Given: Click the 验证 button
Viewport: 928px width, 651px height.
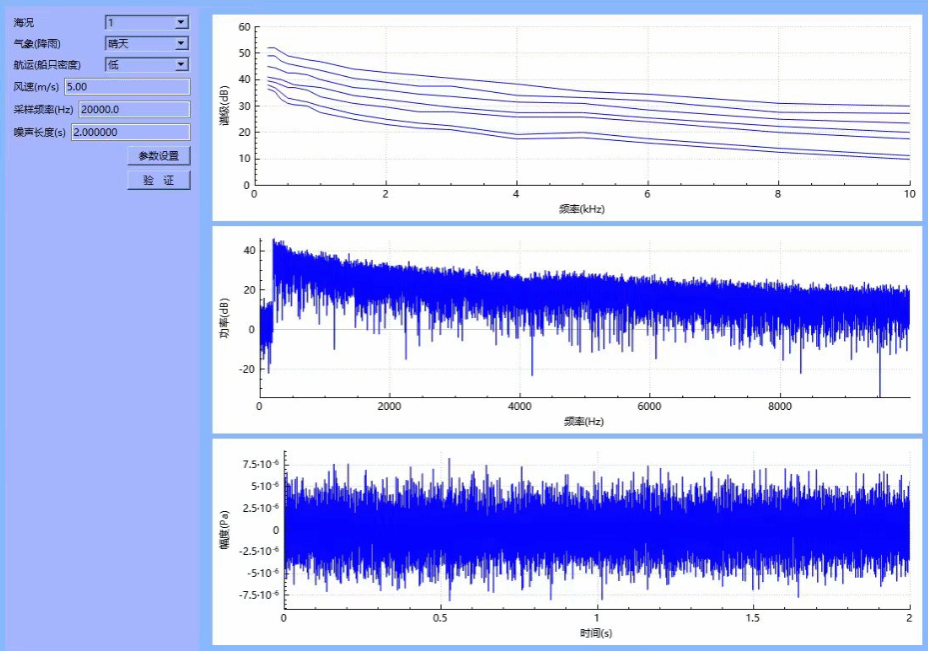Looking at the screenshot, I should click(x=158, y=180).
